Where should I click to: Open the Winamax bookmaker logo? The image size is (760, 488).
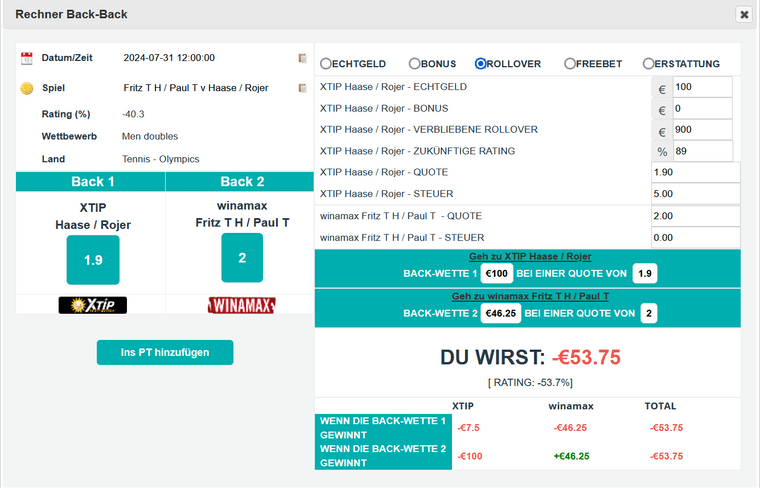[x=242, y=305]
